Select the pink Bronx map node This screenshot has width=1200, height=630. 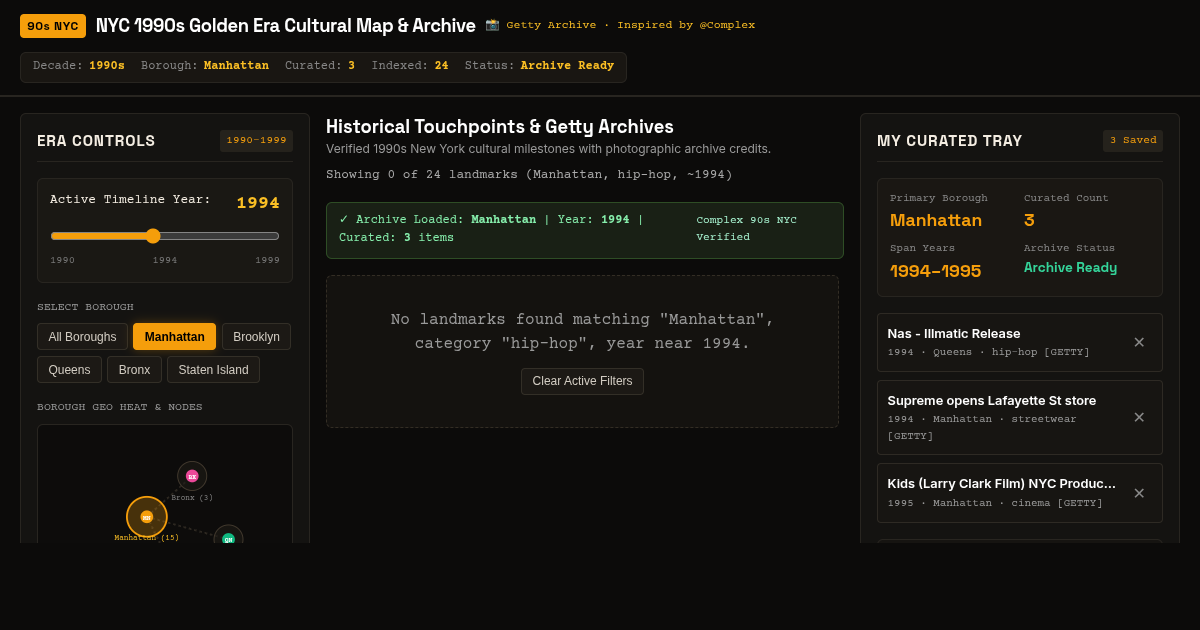[192, 476]
